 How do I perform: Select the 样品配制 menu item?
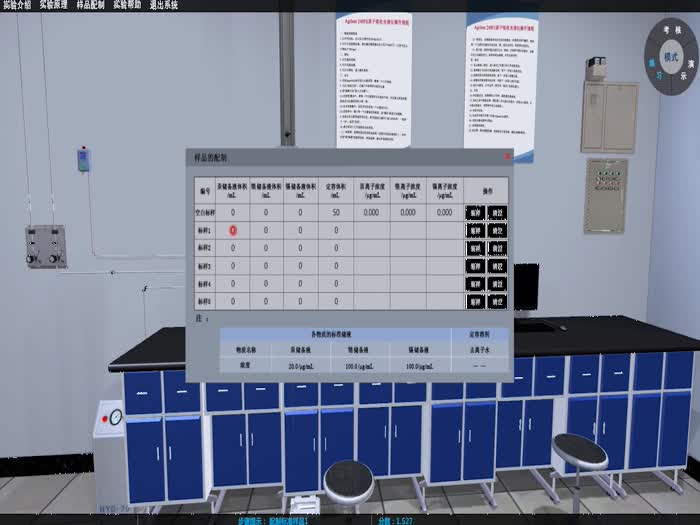coord(91,5)
